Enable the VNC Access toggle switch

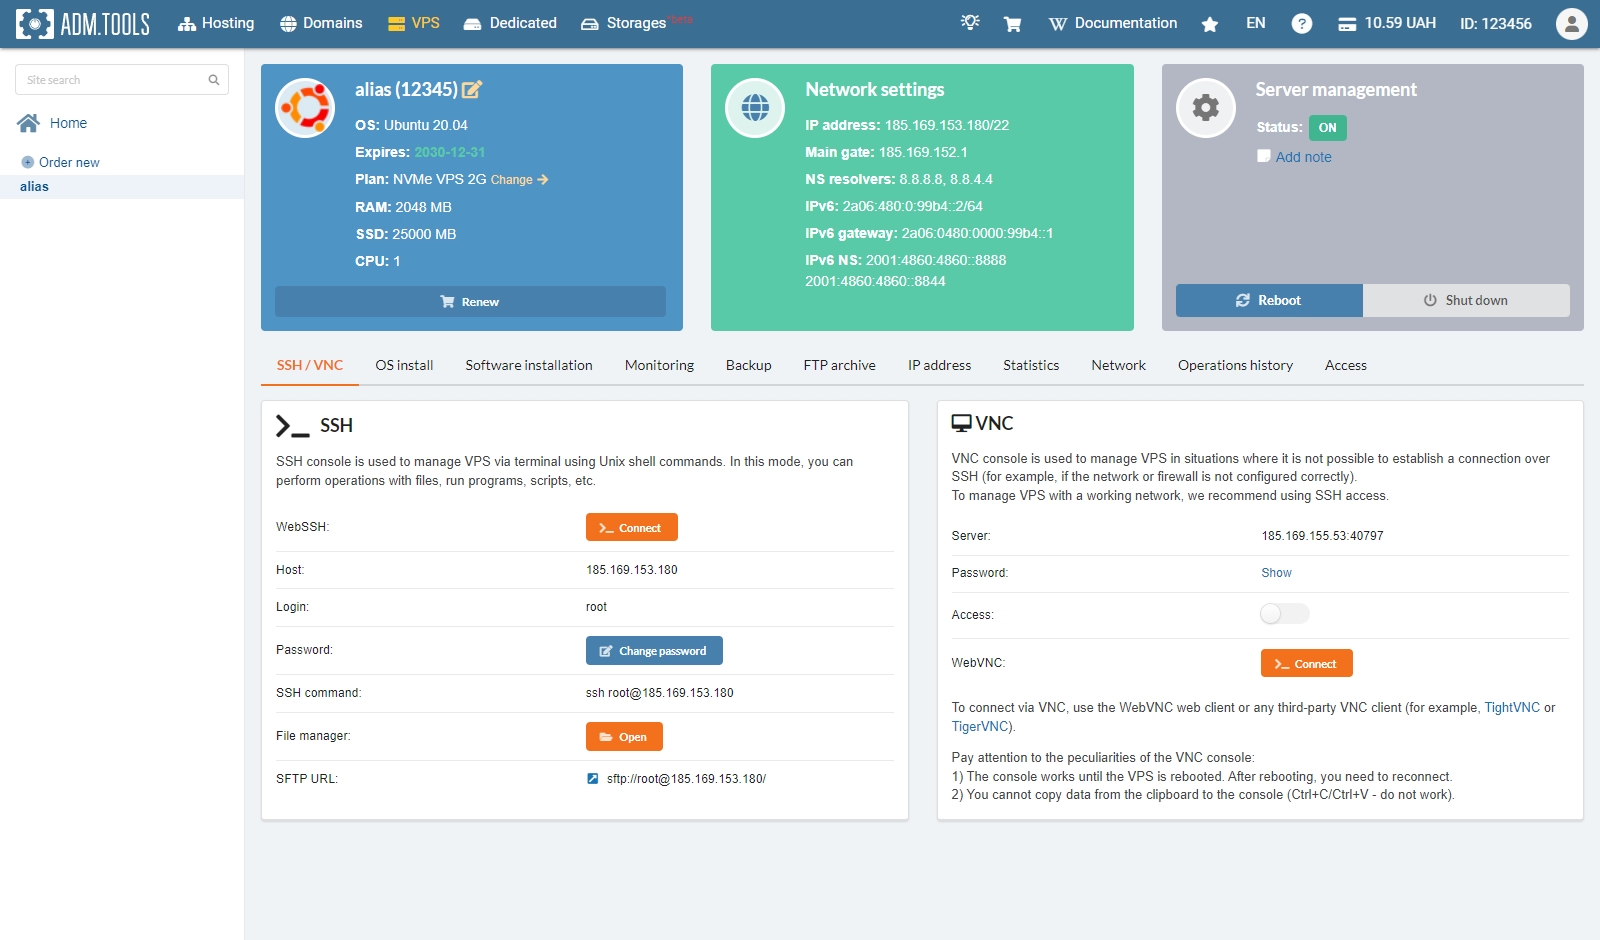click(1284, 614)
